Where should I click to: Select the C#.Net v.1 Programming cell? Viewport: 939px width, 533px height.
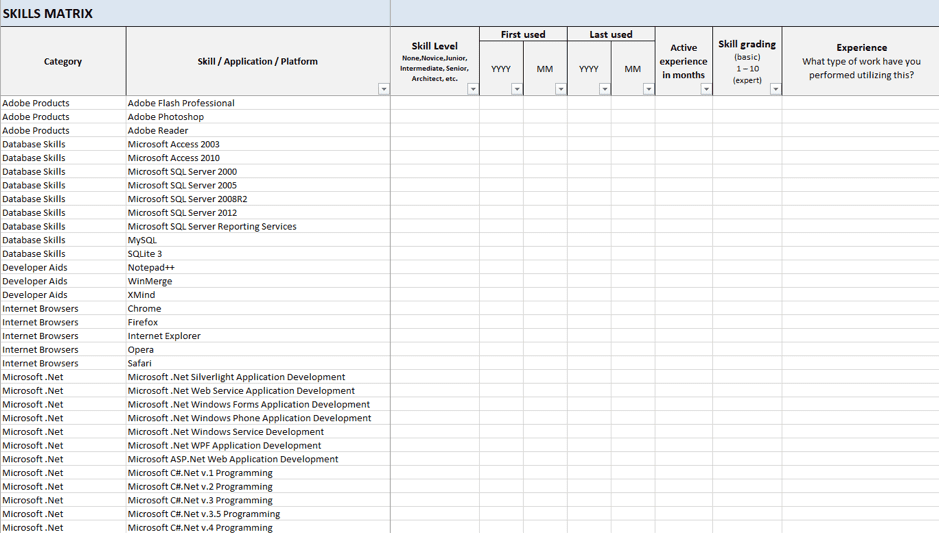[258, 473]
